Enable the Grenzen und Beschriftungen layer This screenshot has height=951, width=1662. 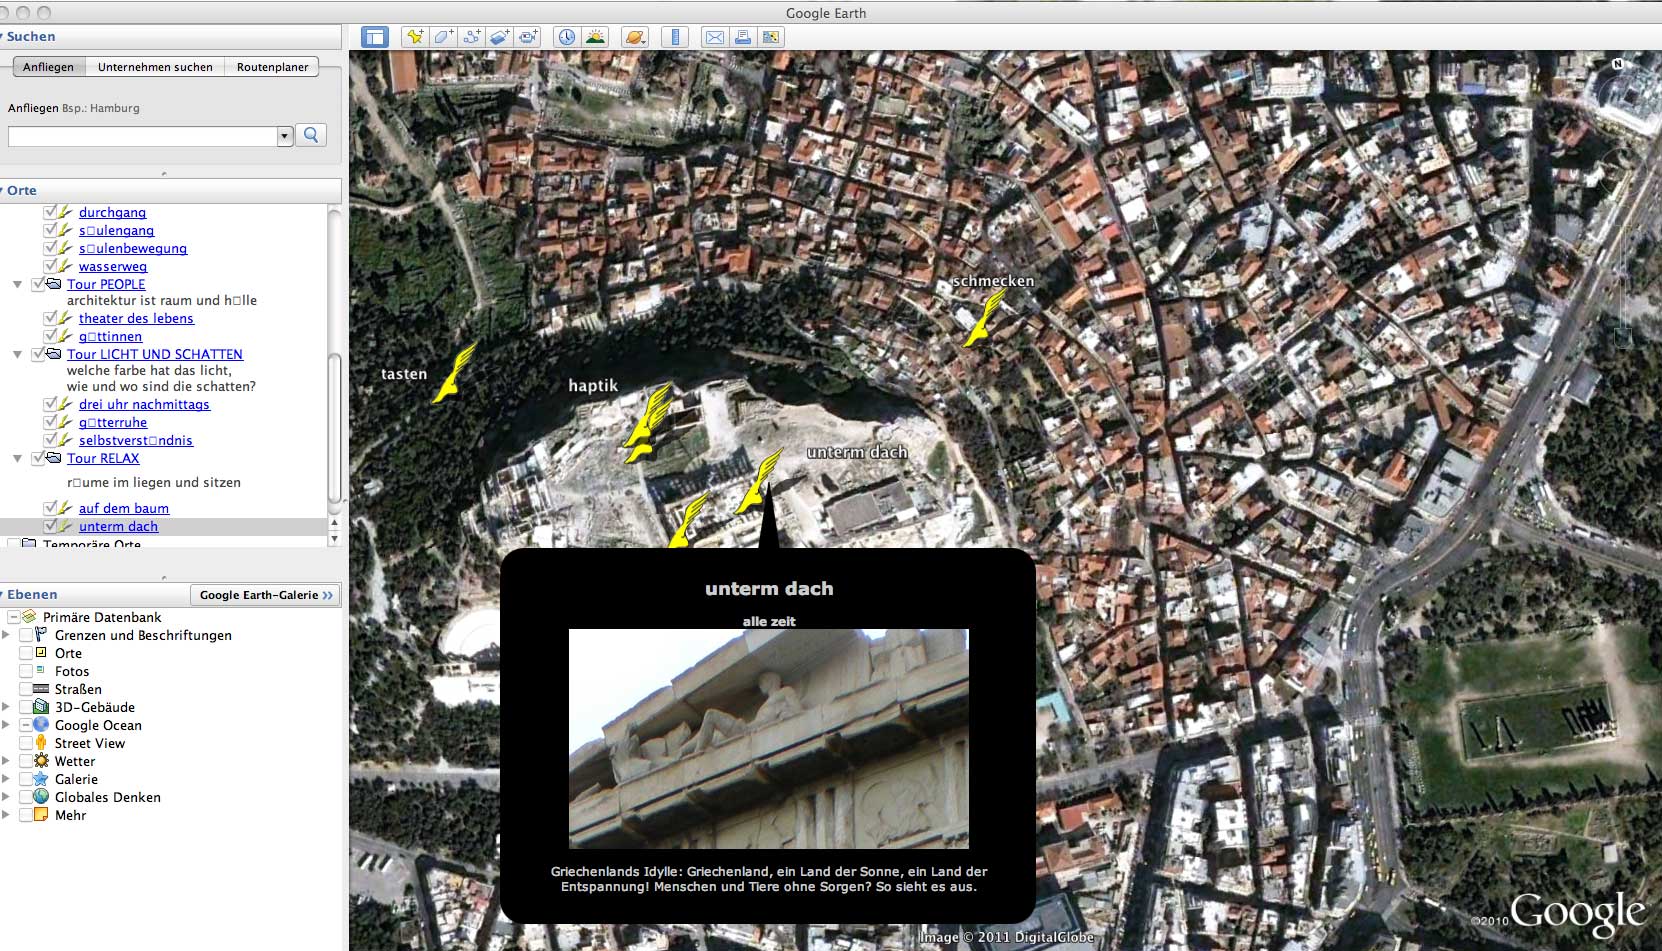point(26,635)
